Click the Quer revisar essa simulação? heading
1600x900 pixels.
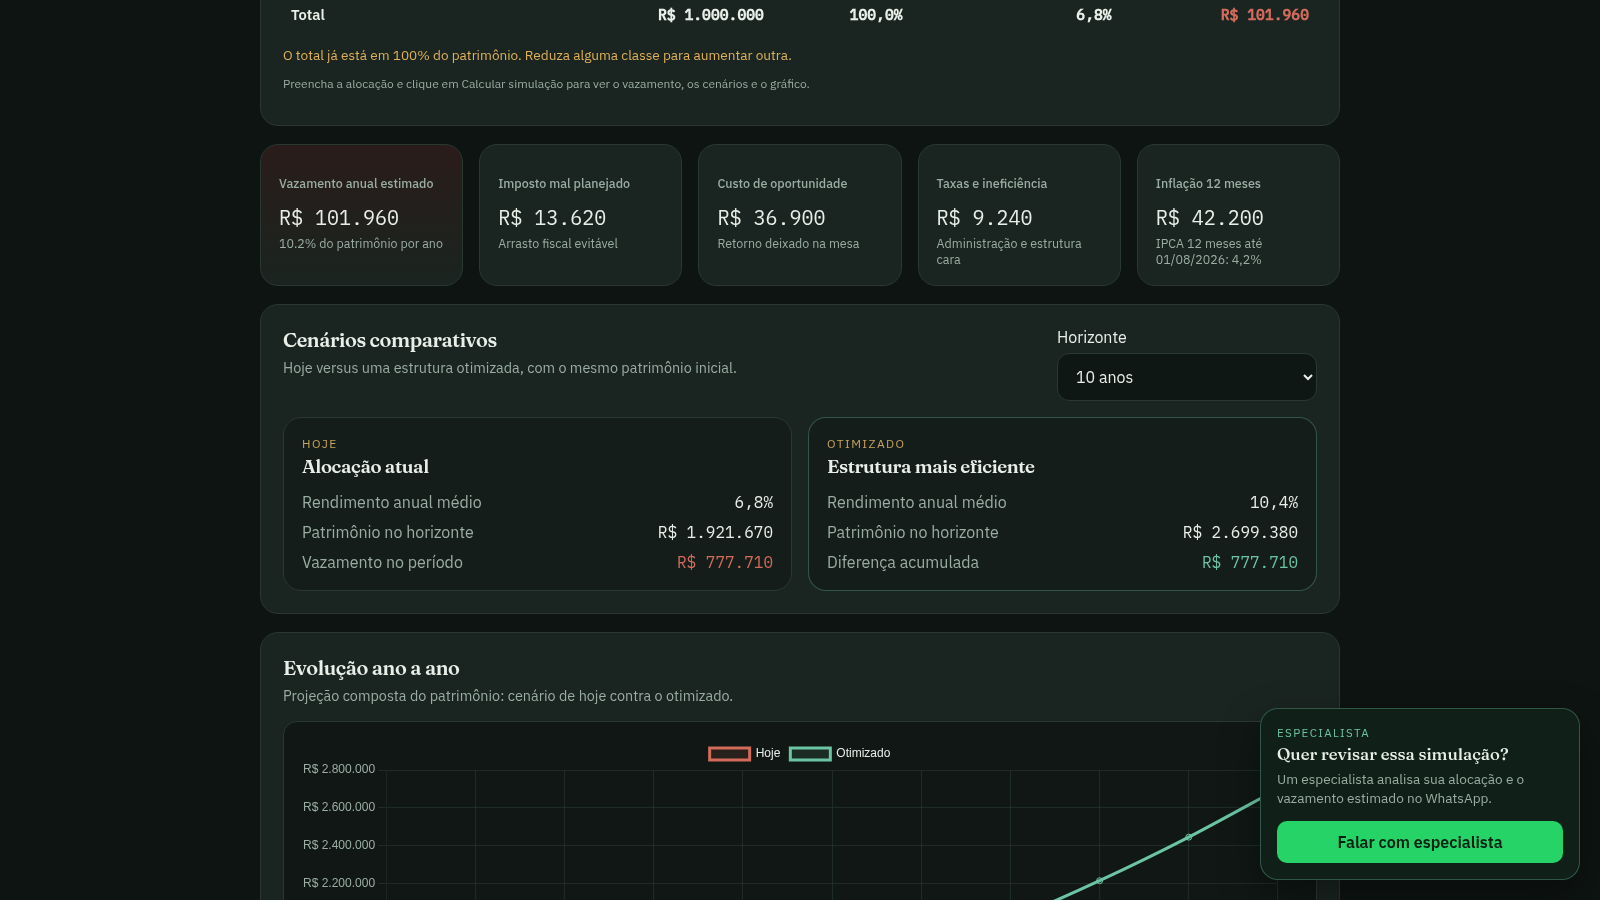click(x=1392, y=754)
